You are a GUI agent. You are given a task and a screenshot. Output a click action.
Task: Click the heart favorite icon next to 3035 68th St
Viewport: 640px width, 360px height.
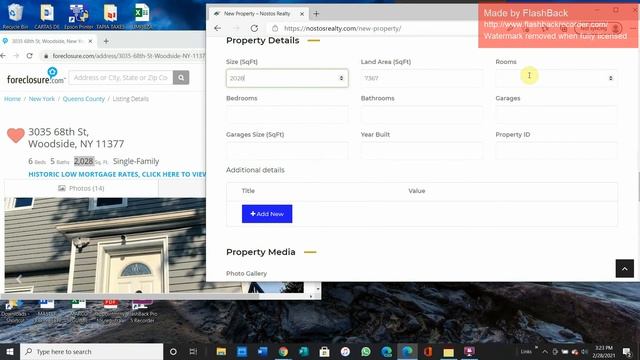pyautogui.click(x=16, y=135)
